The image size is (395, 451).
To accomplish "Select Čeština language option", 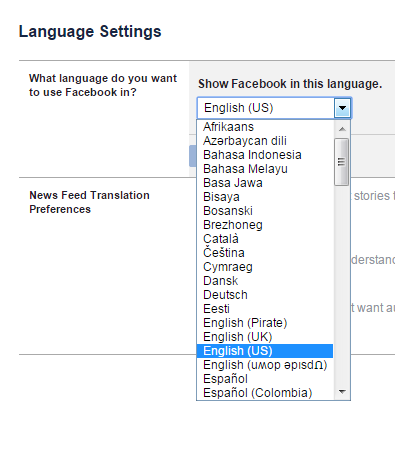I will click(265, 253).
